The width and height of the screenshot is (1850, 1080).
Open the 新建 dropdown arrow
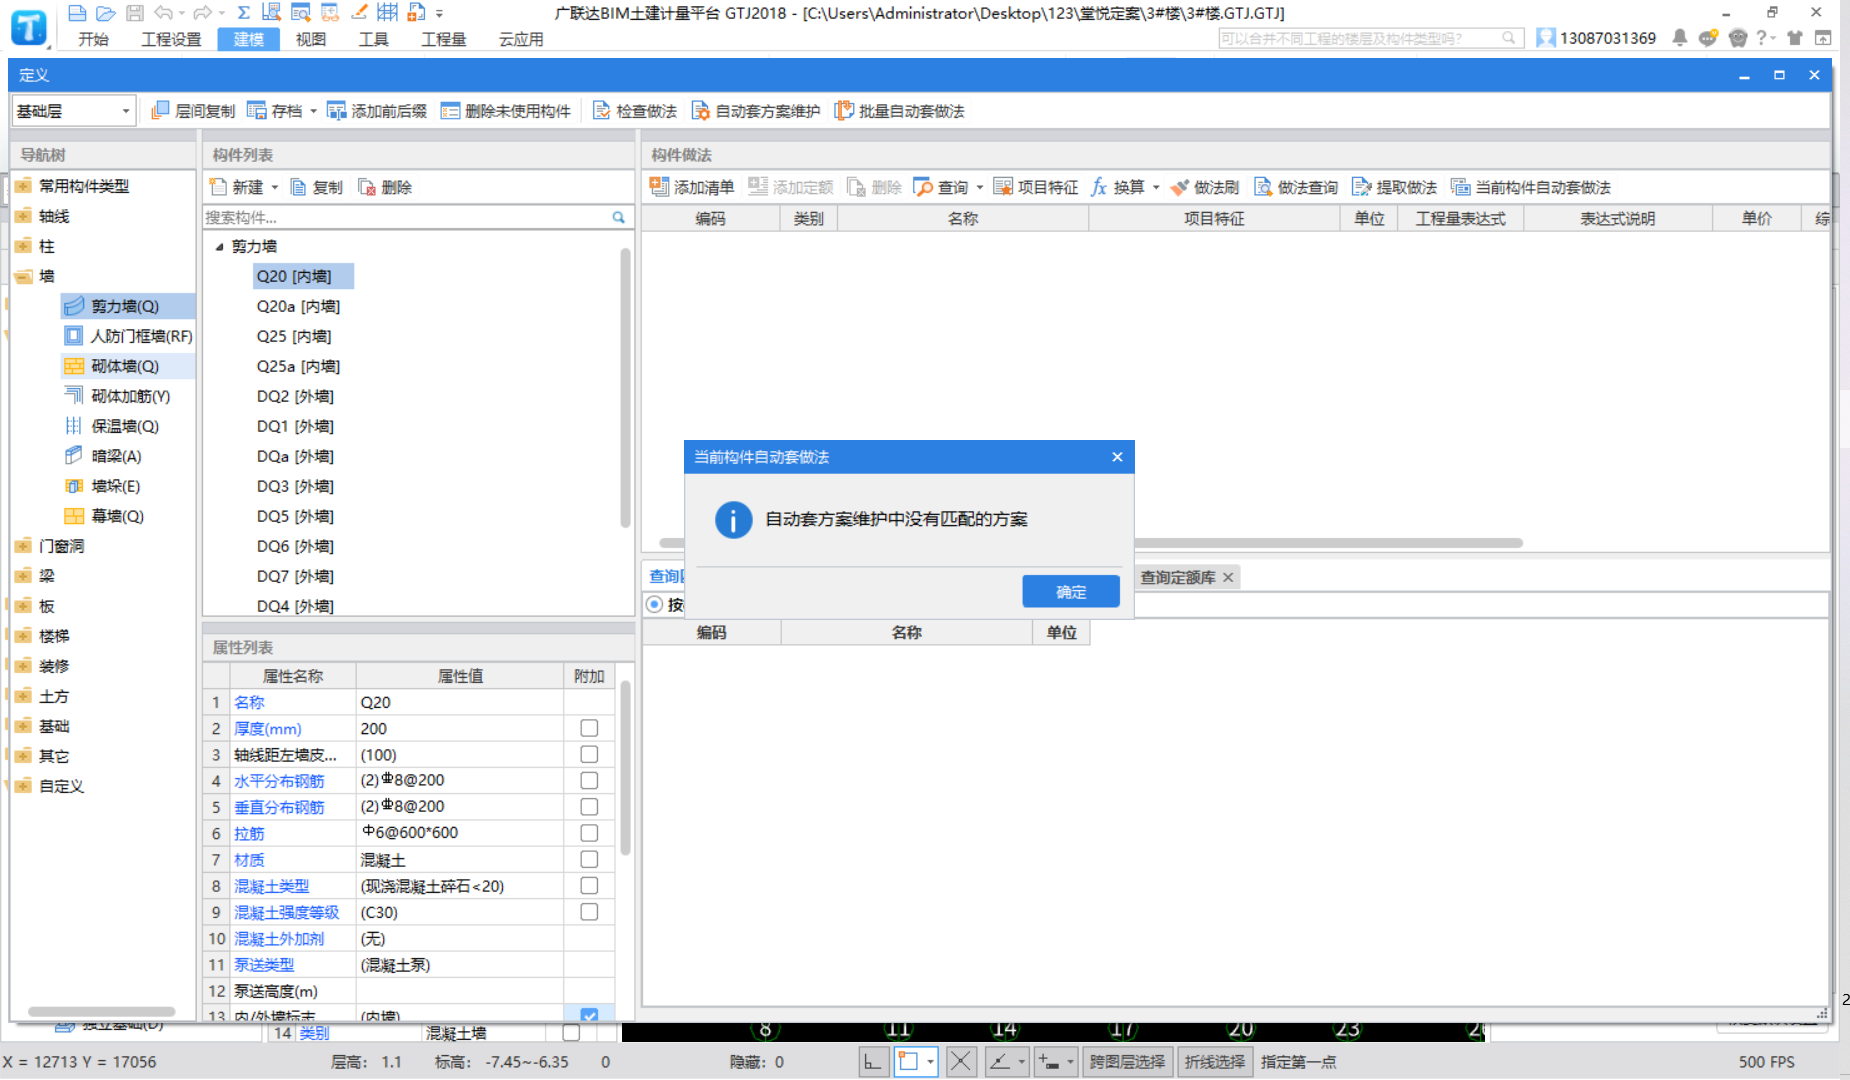tap(275, 187)
